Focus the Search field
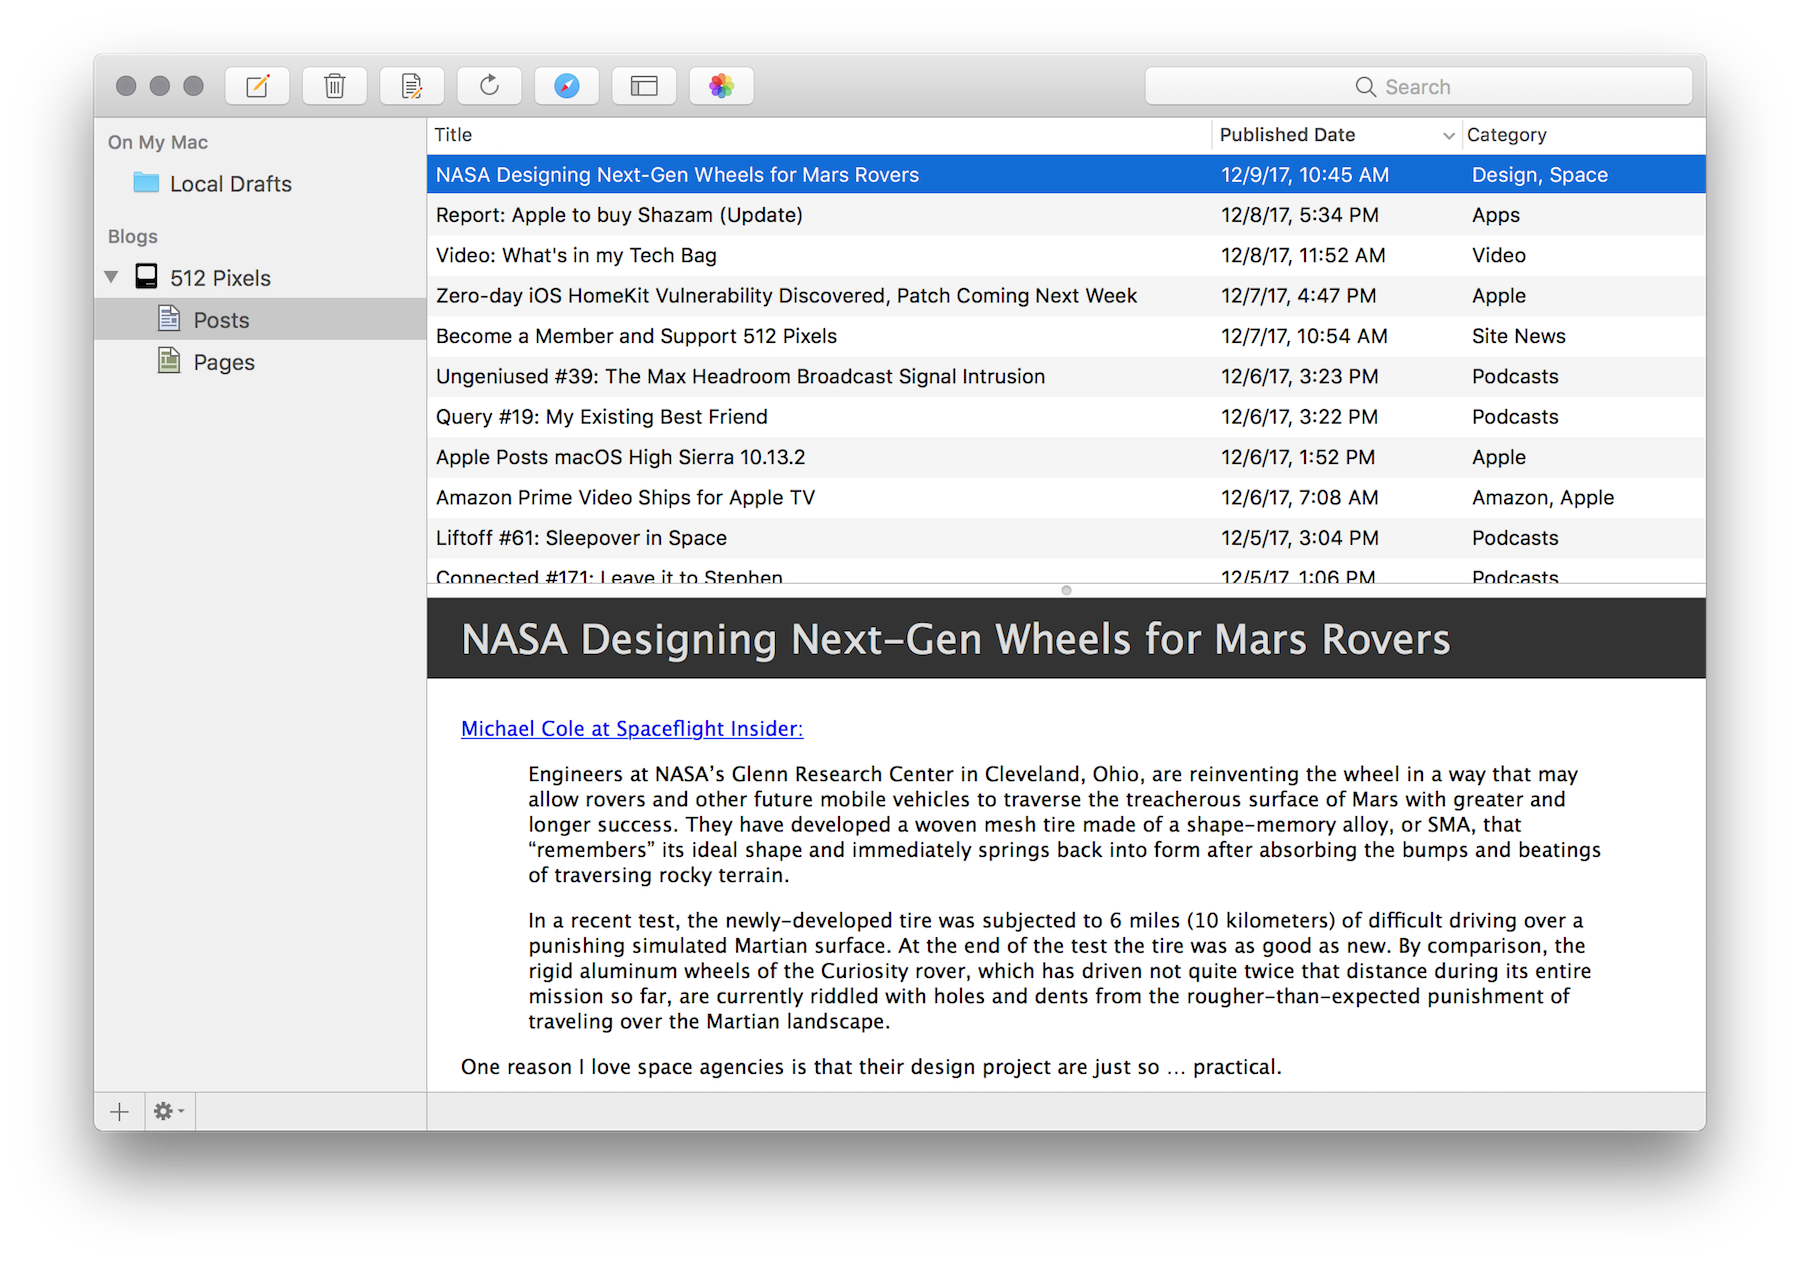Screen dimensions: 1800x1265 pyautogui.click(x=1418, y=86)
